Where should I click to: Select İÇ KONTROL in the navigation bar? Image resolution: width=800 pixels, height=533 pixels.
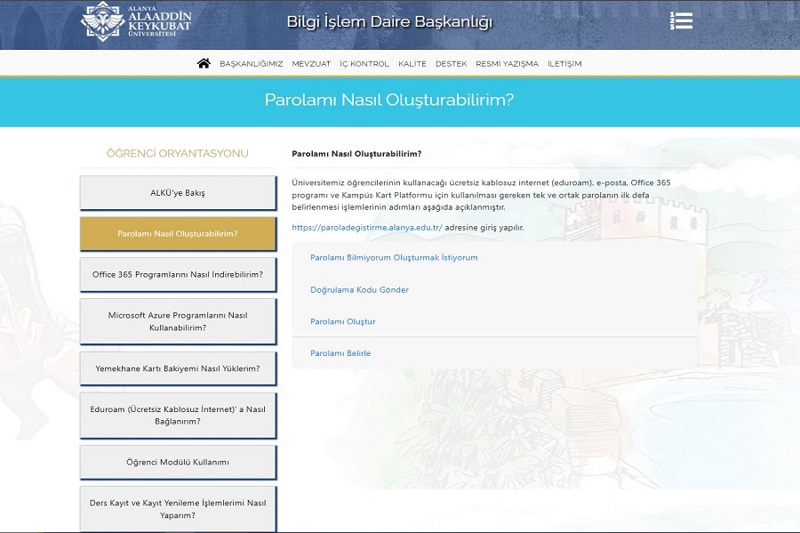364,64
